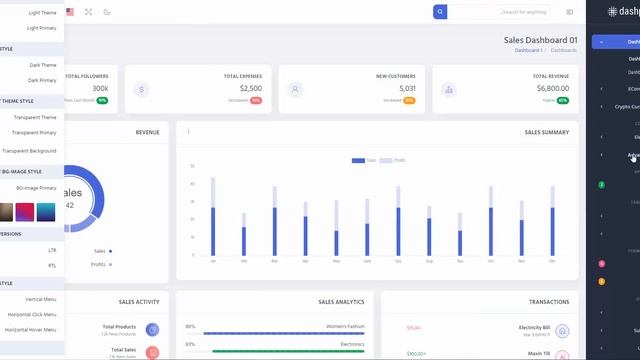
Task: Click the SALES ANALYTICS card heading
Action: pyautogui.click(x=341, y=302)
